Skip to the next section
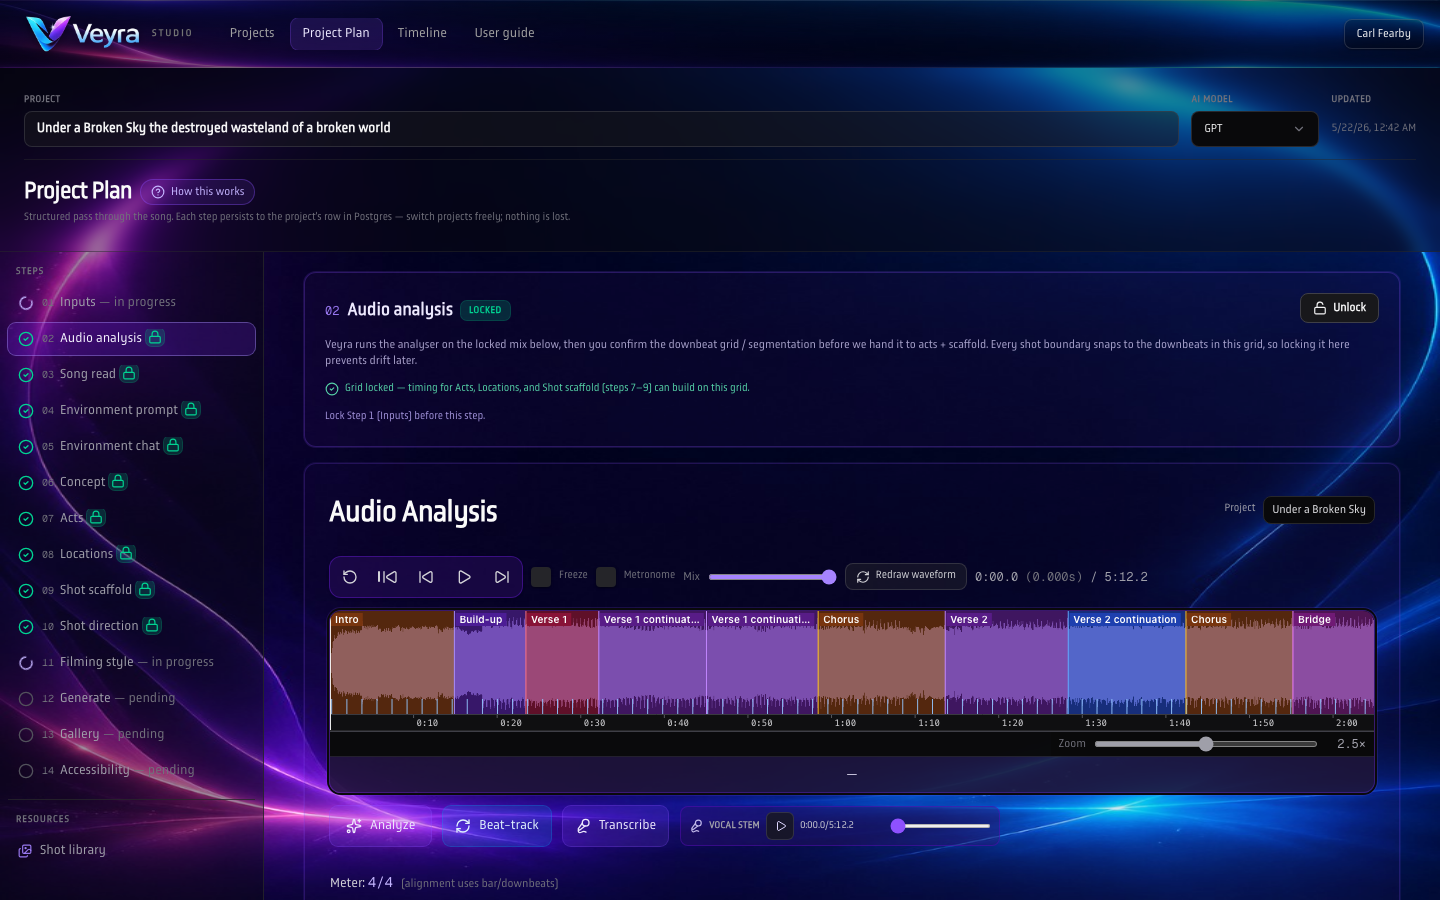1440x900 pixels. click(x=502, y=577)
